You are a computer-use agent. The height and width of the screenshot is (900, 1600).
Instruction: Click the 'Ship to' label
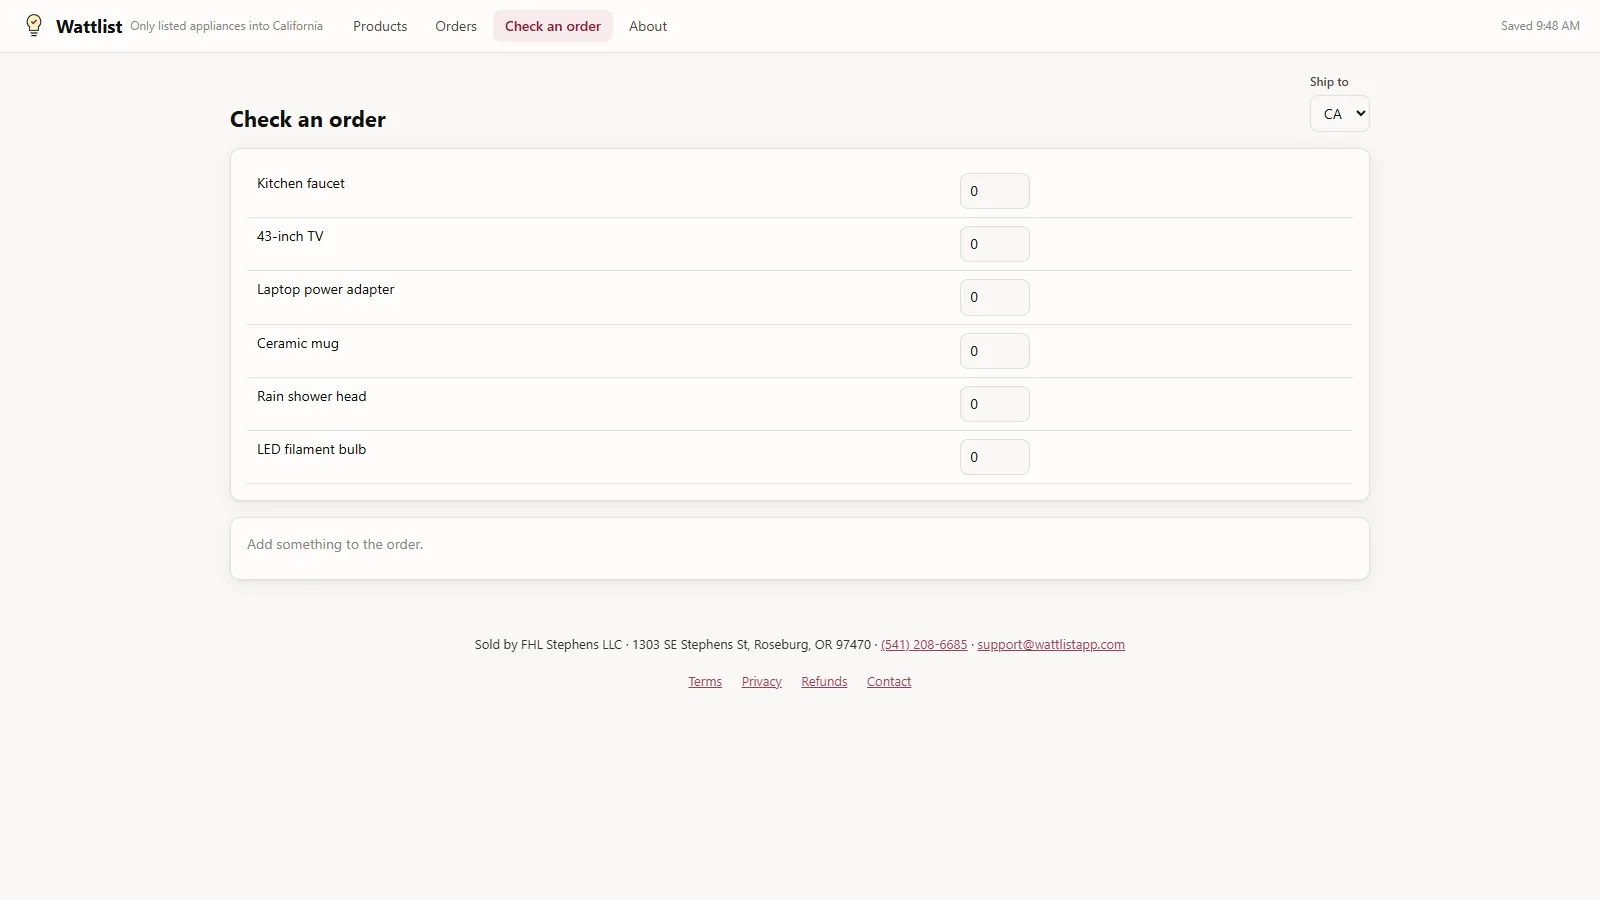click(x=1329, y=82)
